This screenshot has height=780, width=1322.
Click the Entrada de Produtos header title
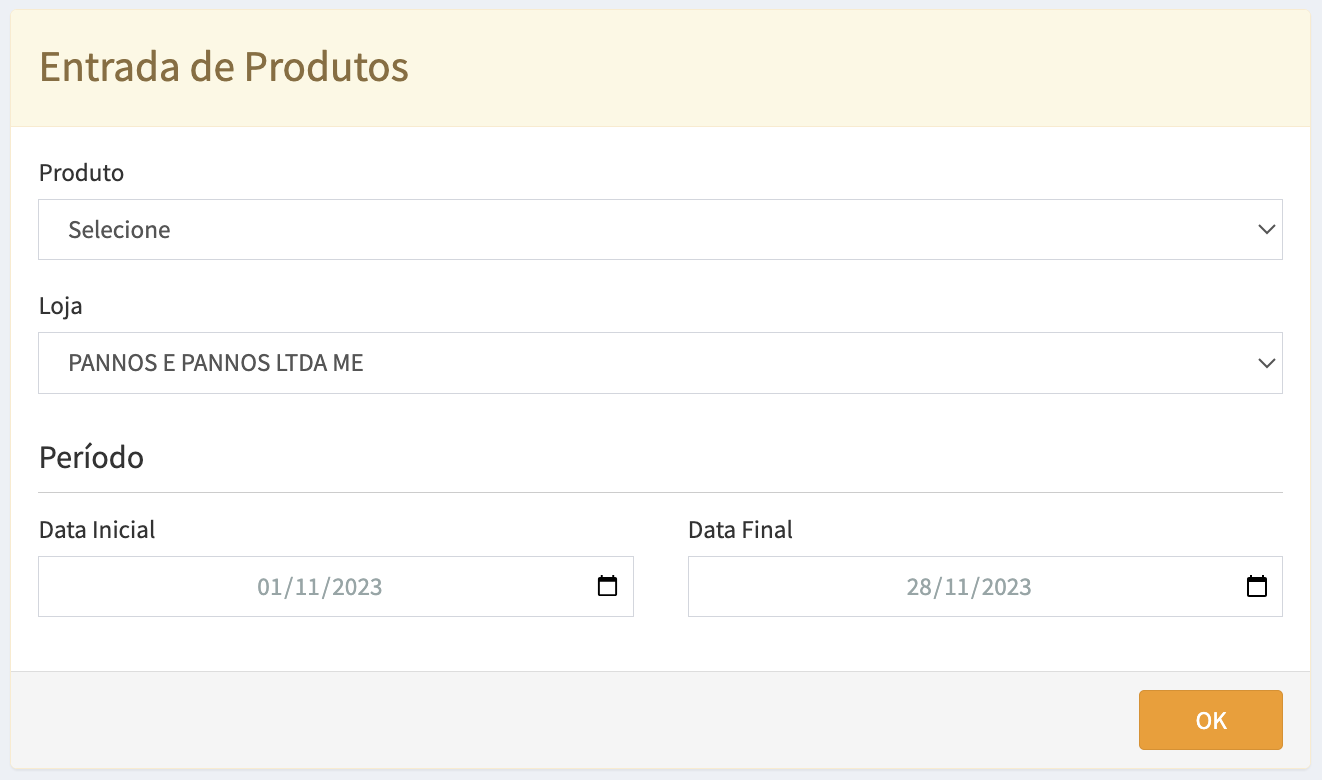(223, 67)
